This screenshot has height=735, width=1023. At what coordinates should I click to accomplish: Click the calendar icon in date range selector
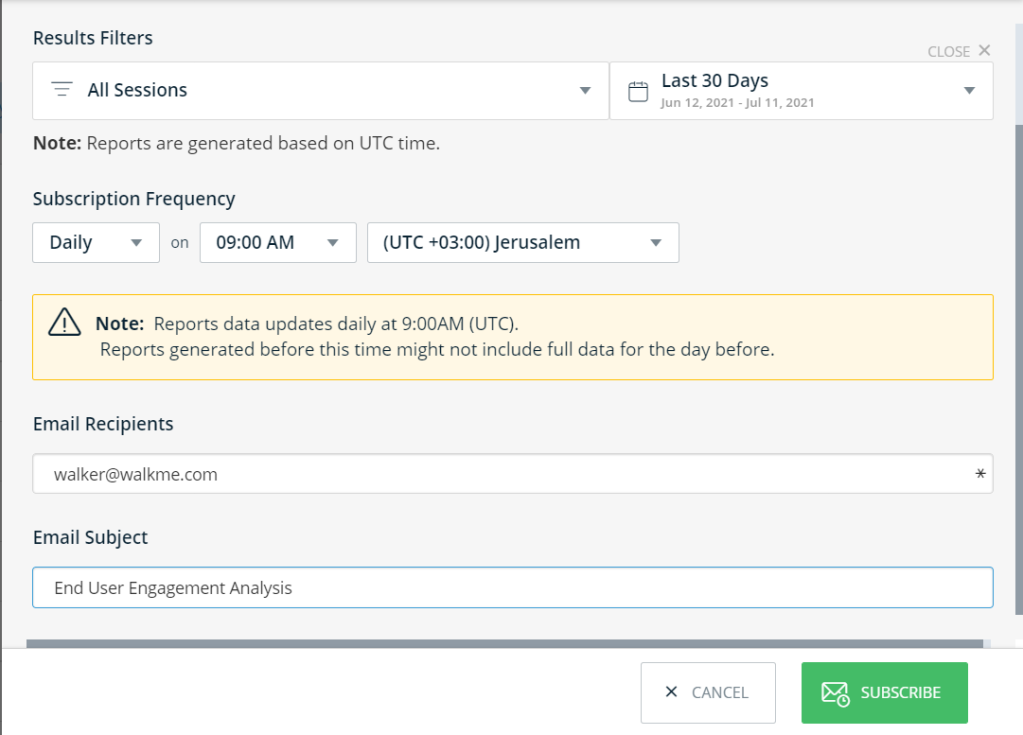(x=637, y=92)
